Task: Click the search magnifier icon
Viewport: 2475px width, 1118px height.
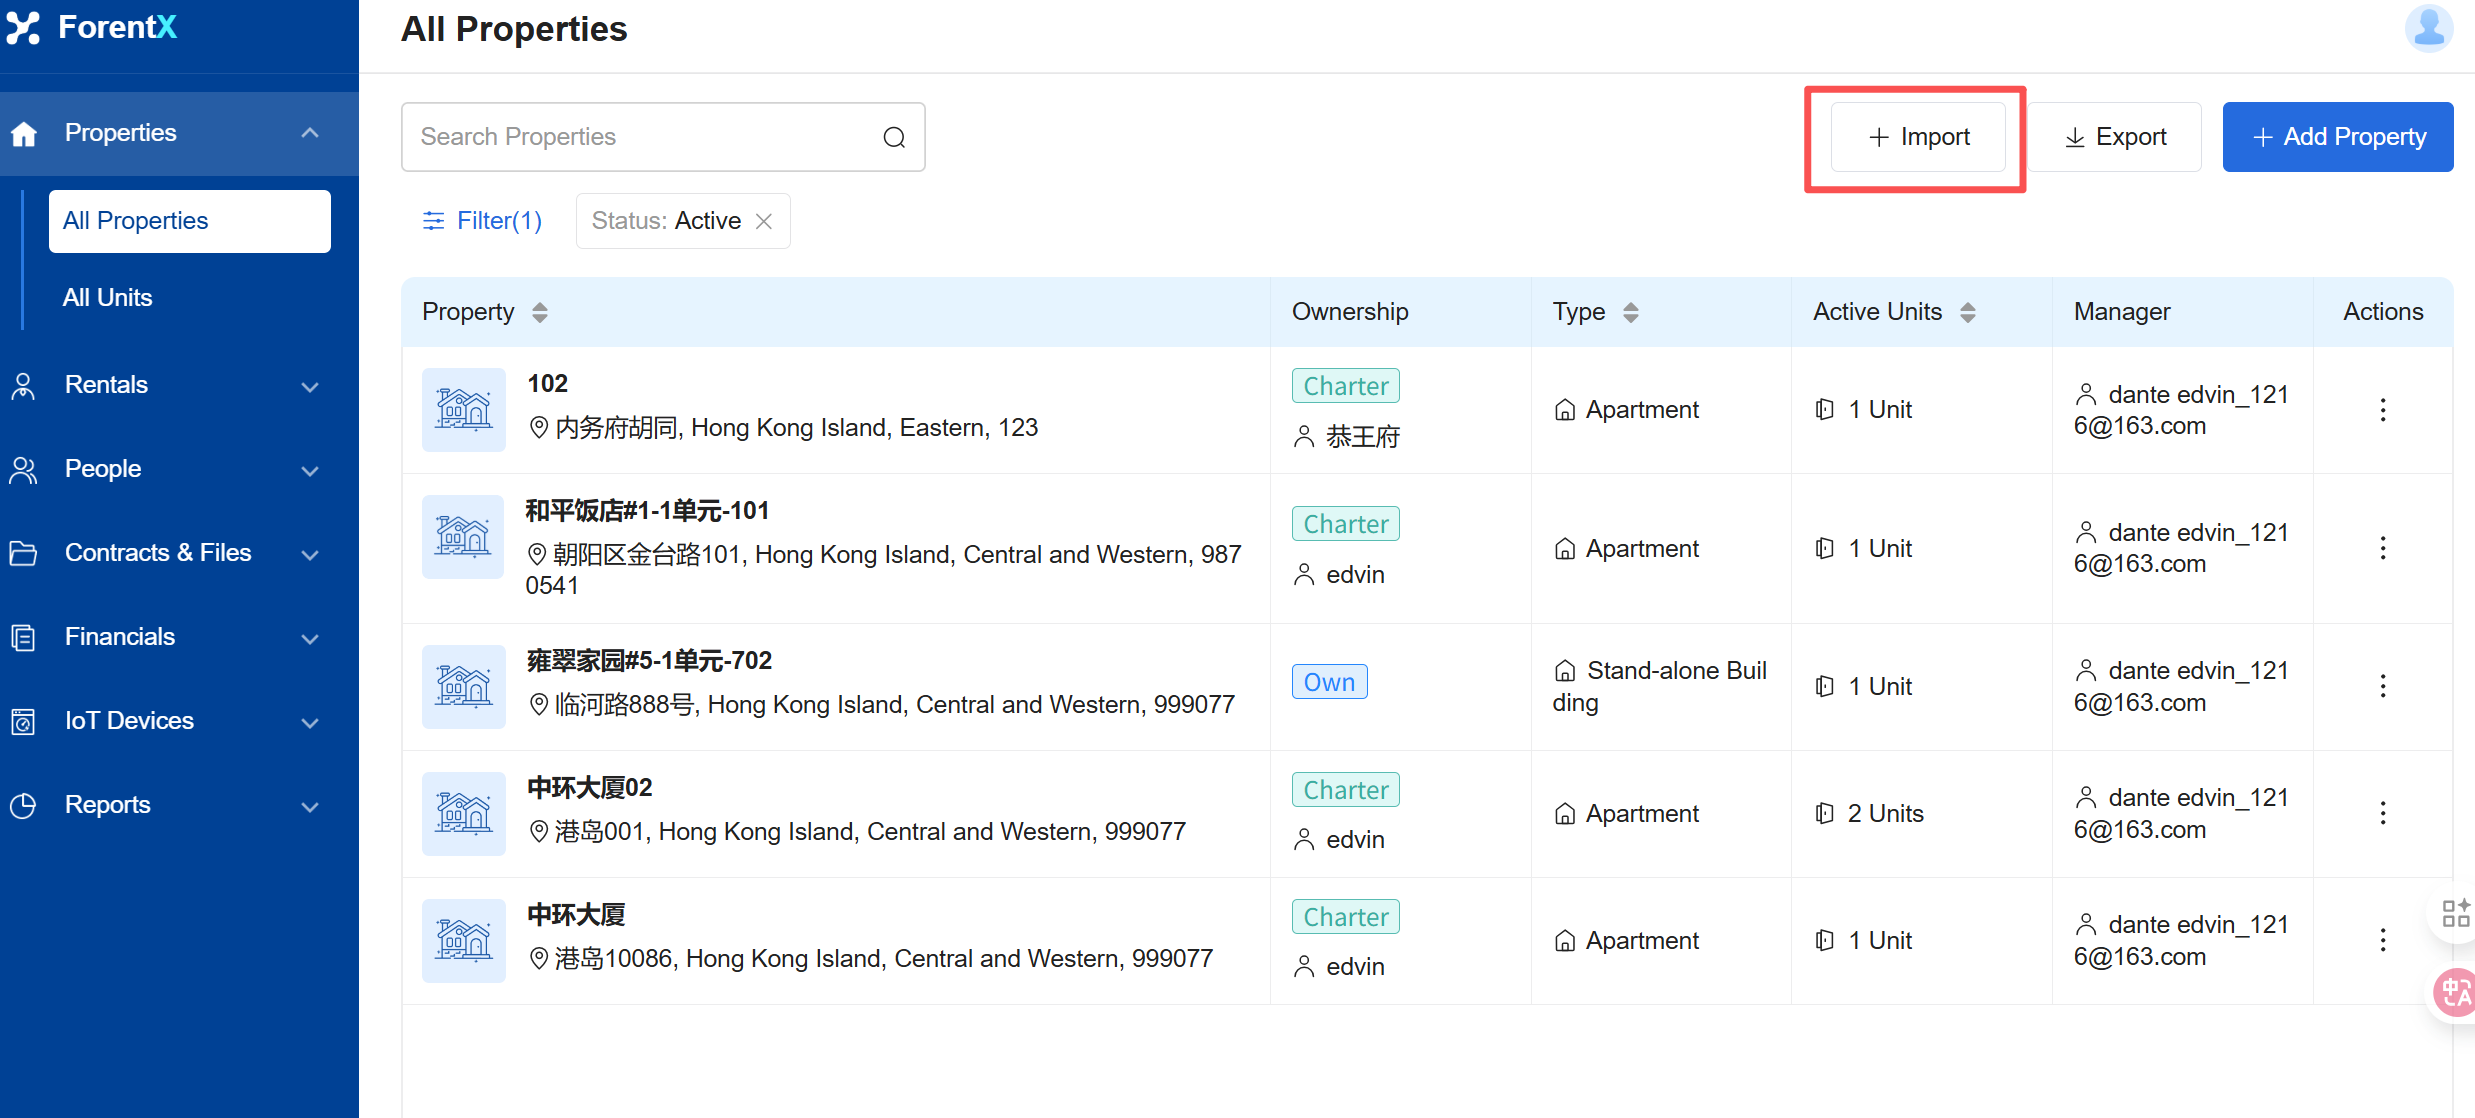Action: 894,137
